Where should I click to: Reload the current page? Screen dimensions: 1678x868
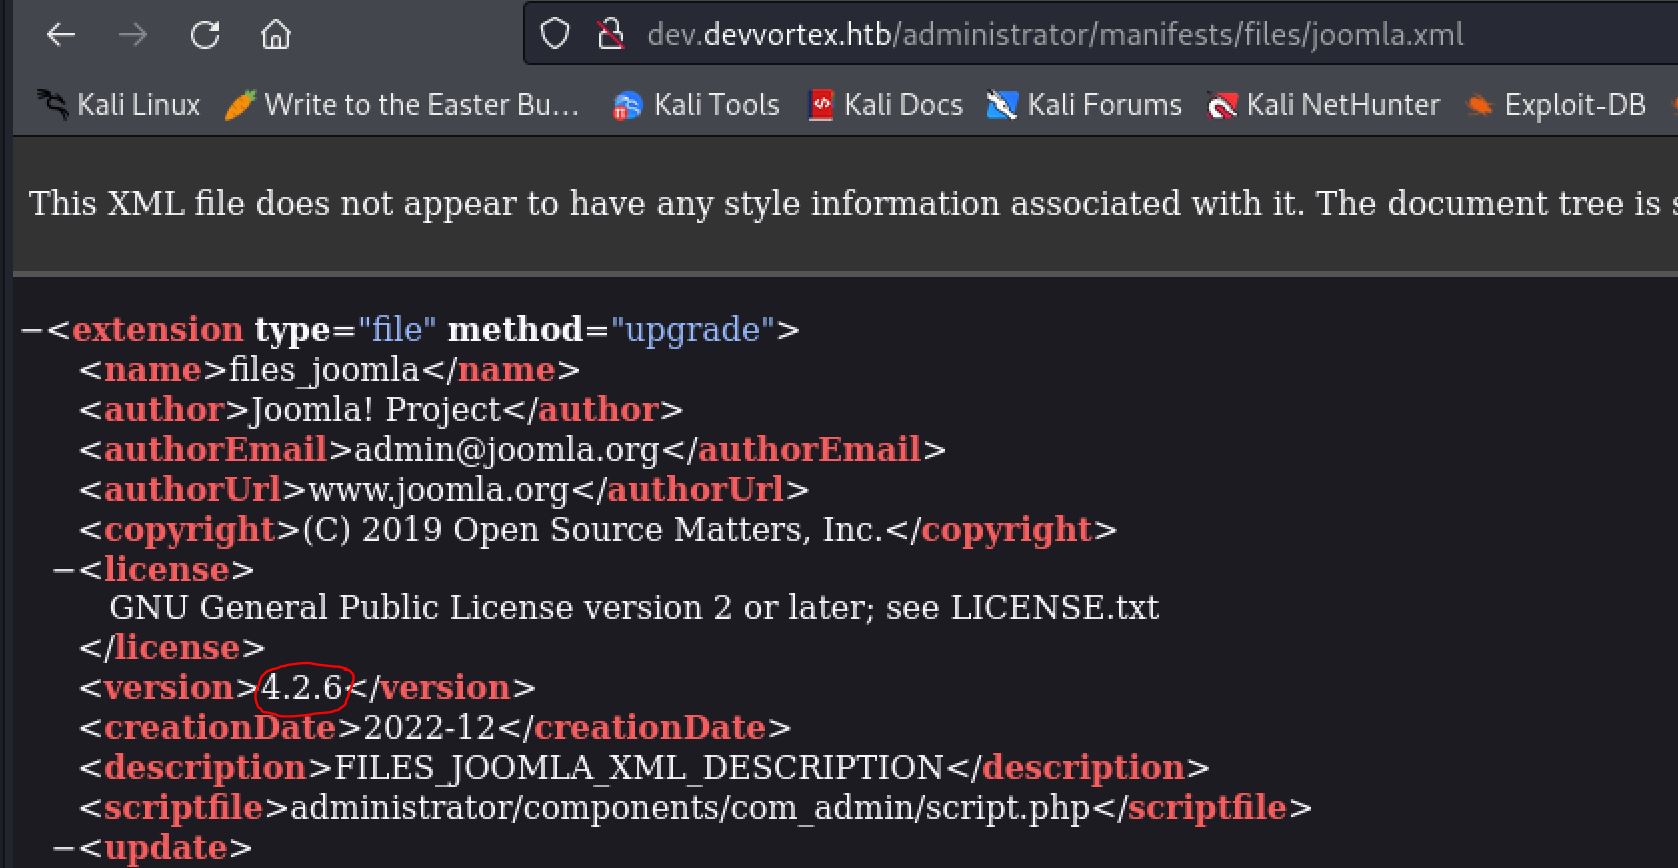pyautogui.click(x=205, y=35)
